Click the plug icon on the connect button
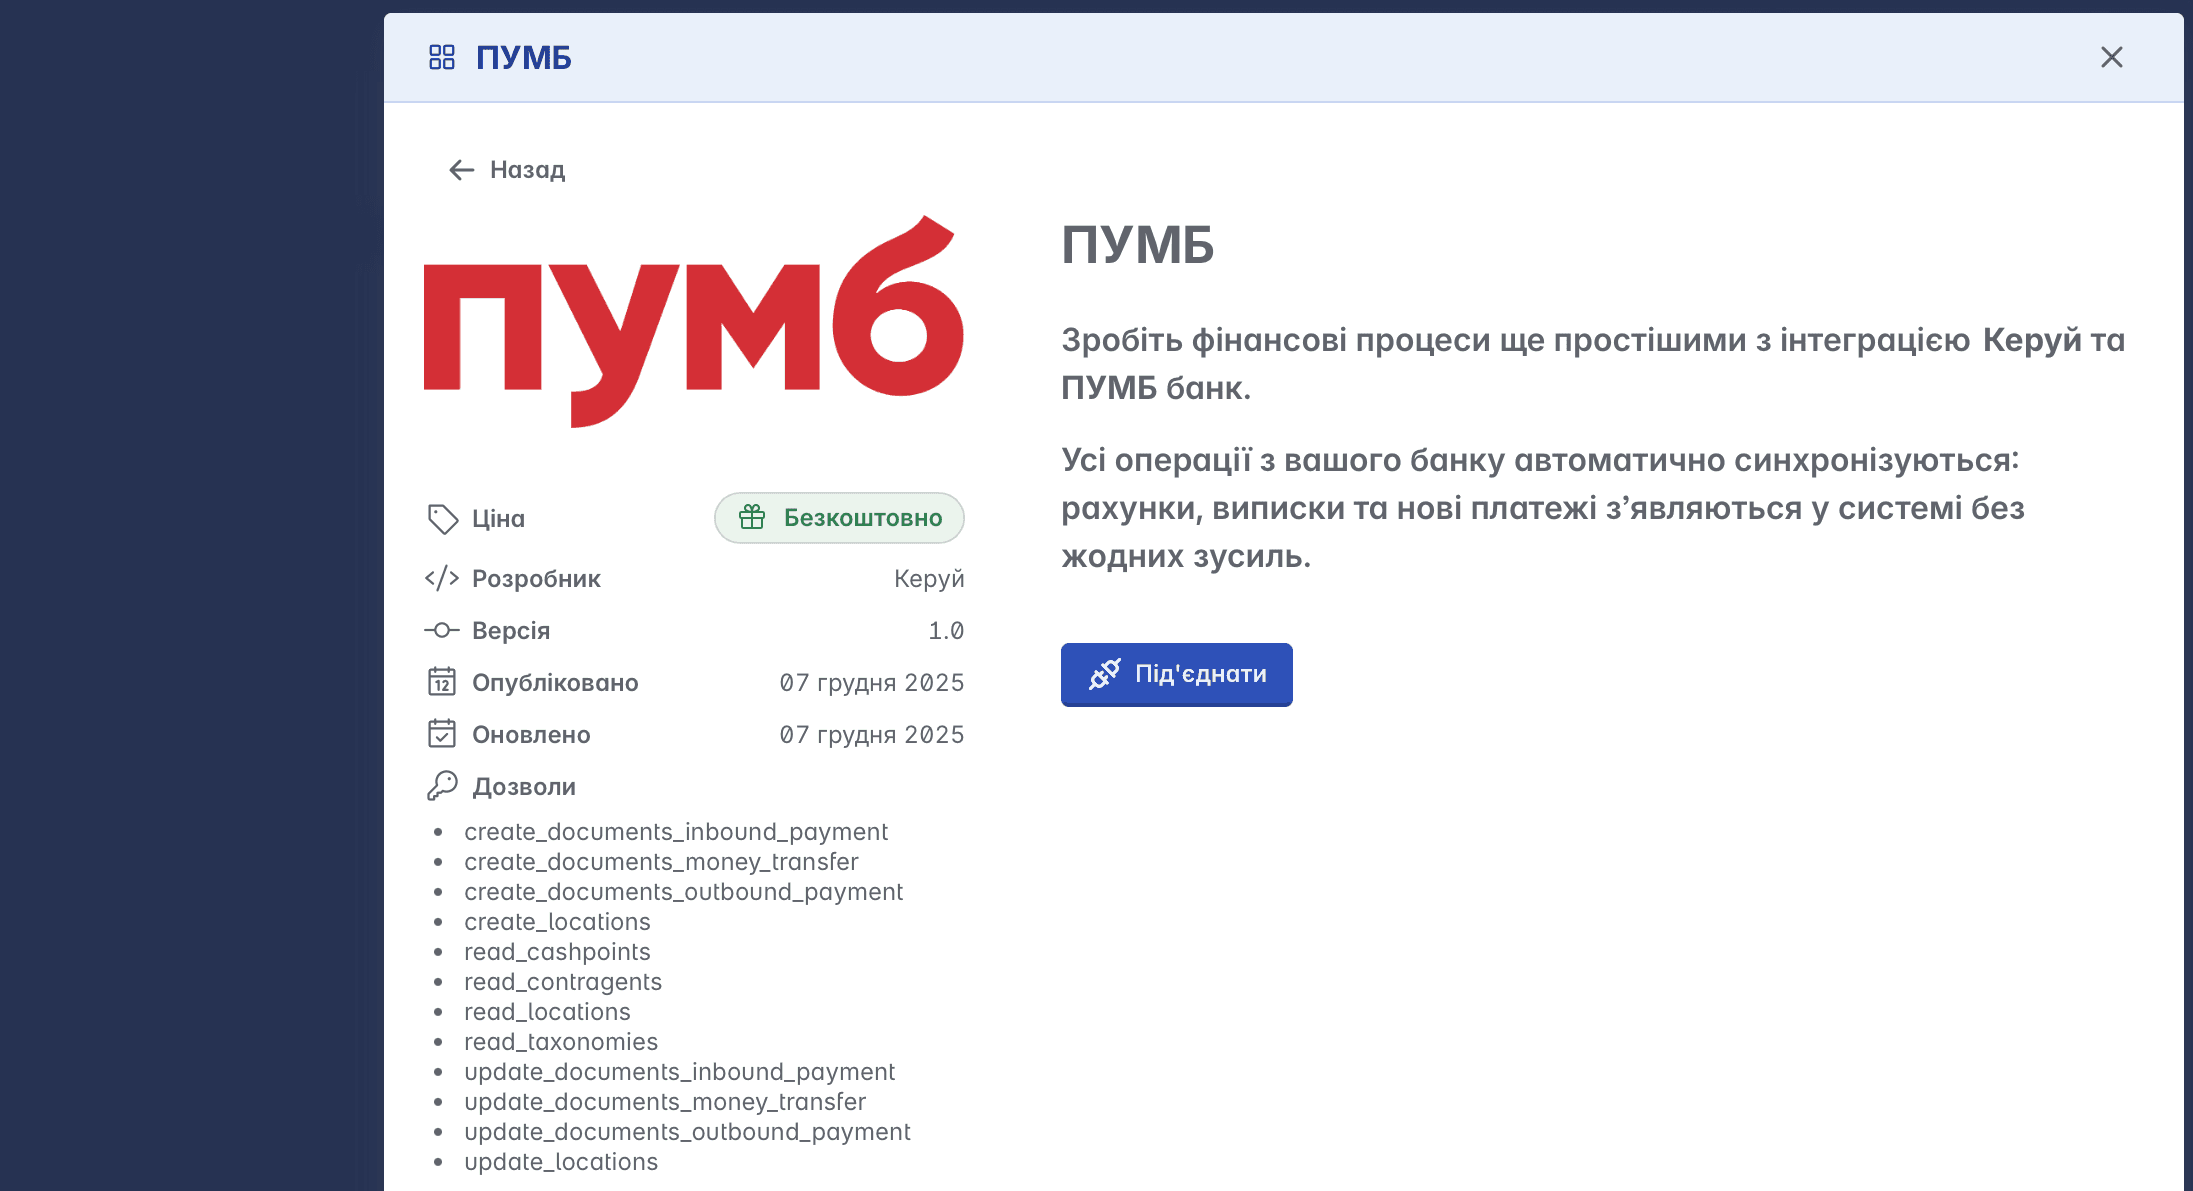 [1104, 674]
